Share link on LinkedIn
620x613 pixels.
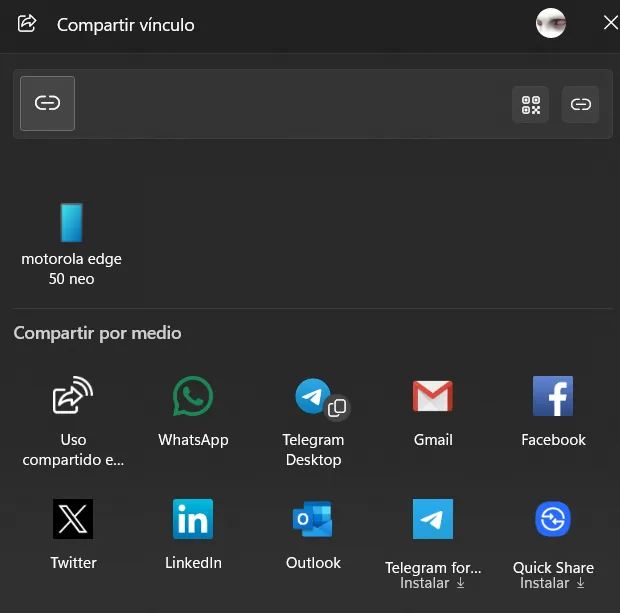click(193, 534)
